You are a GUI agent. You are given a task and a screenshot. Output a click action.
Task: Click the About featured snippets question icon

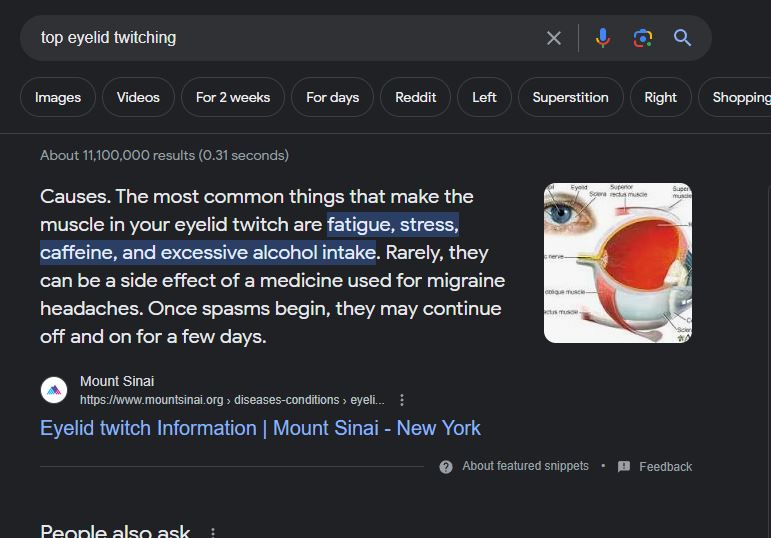coord(446,467)
